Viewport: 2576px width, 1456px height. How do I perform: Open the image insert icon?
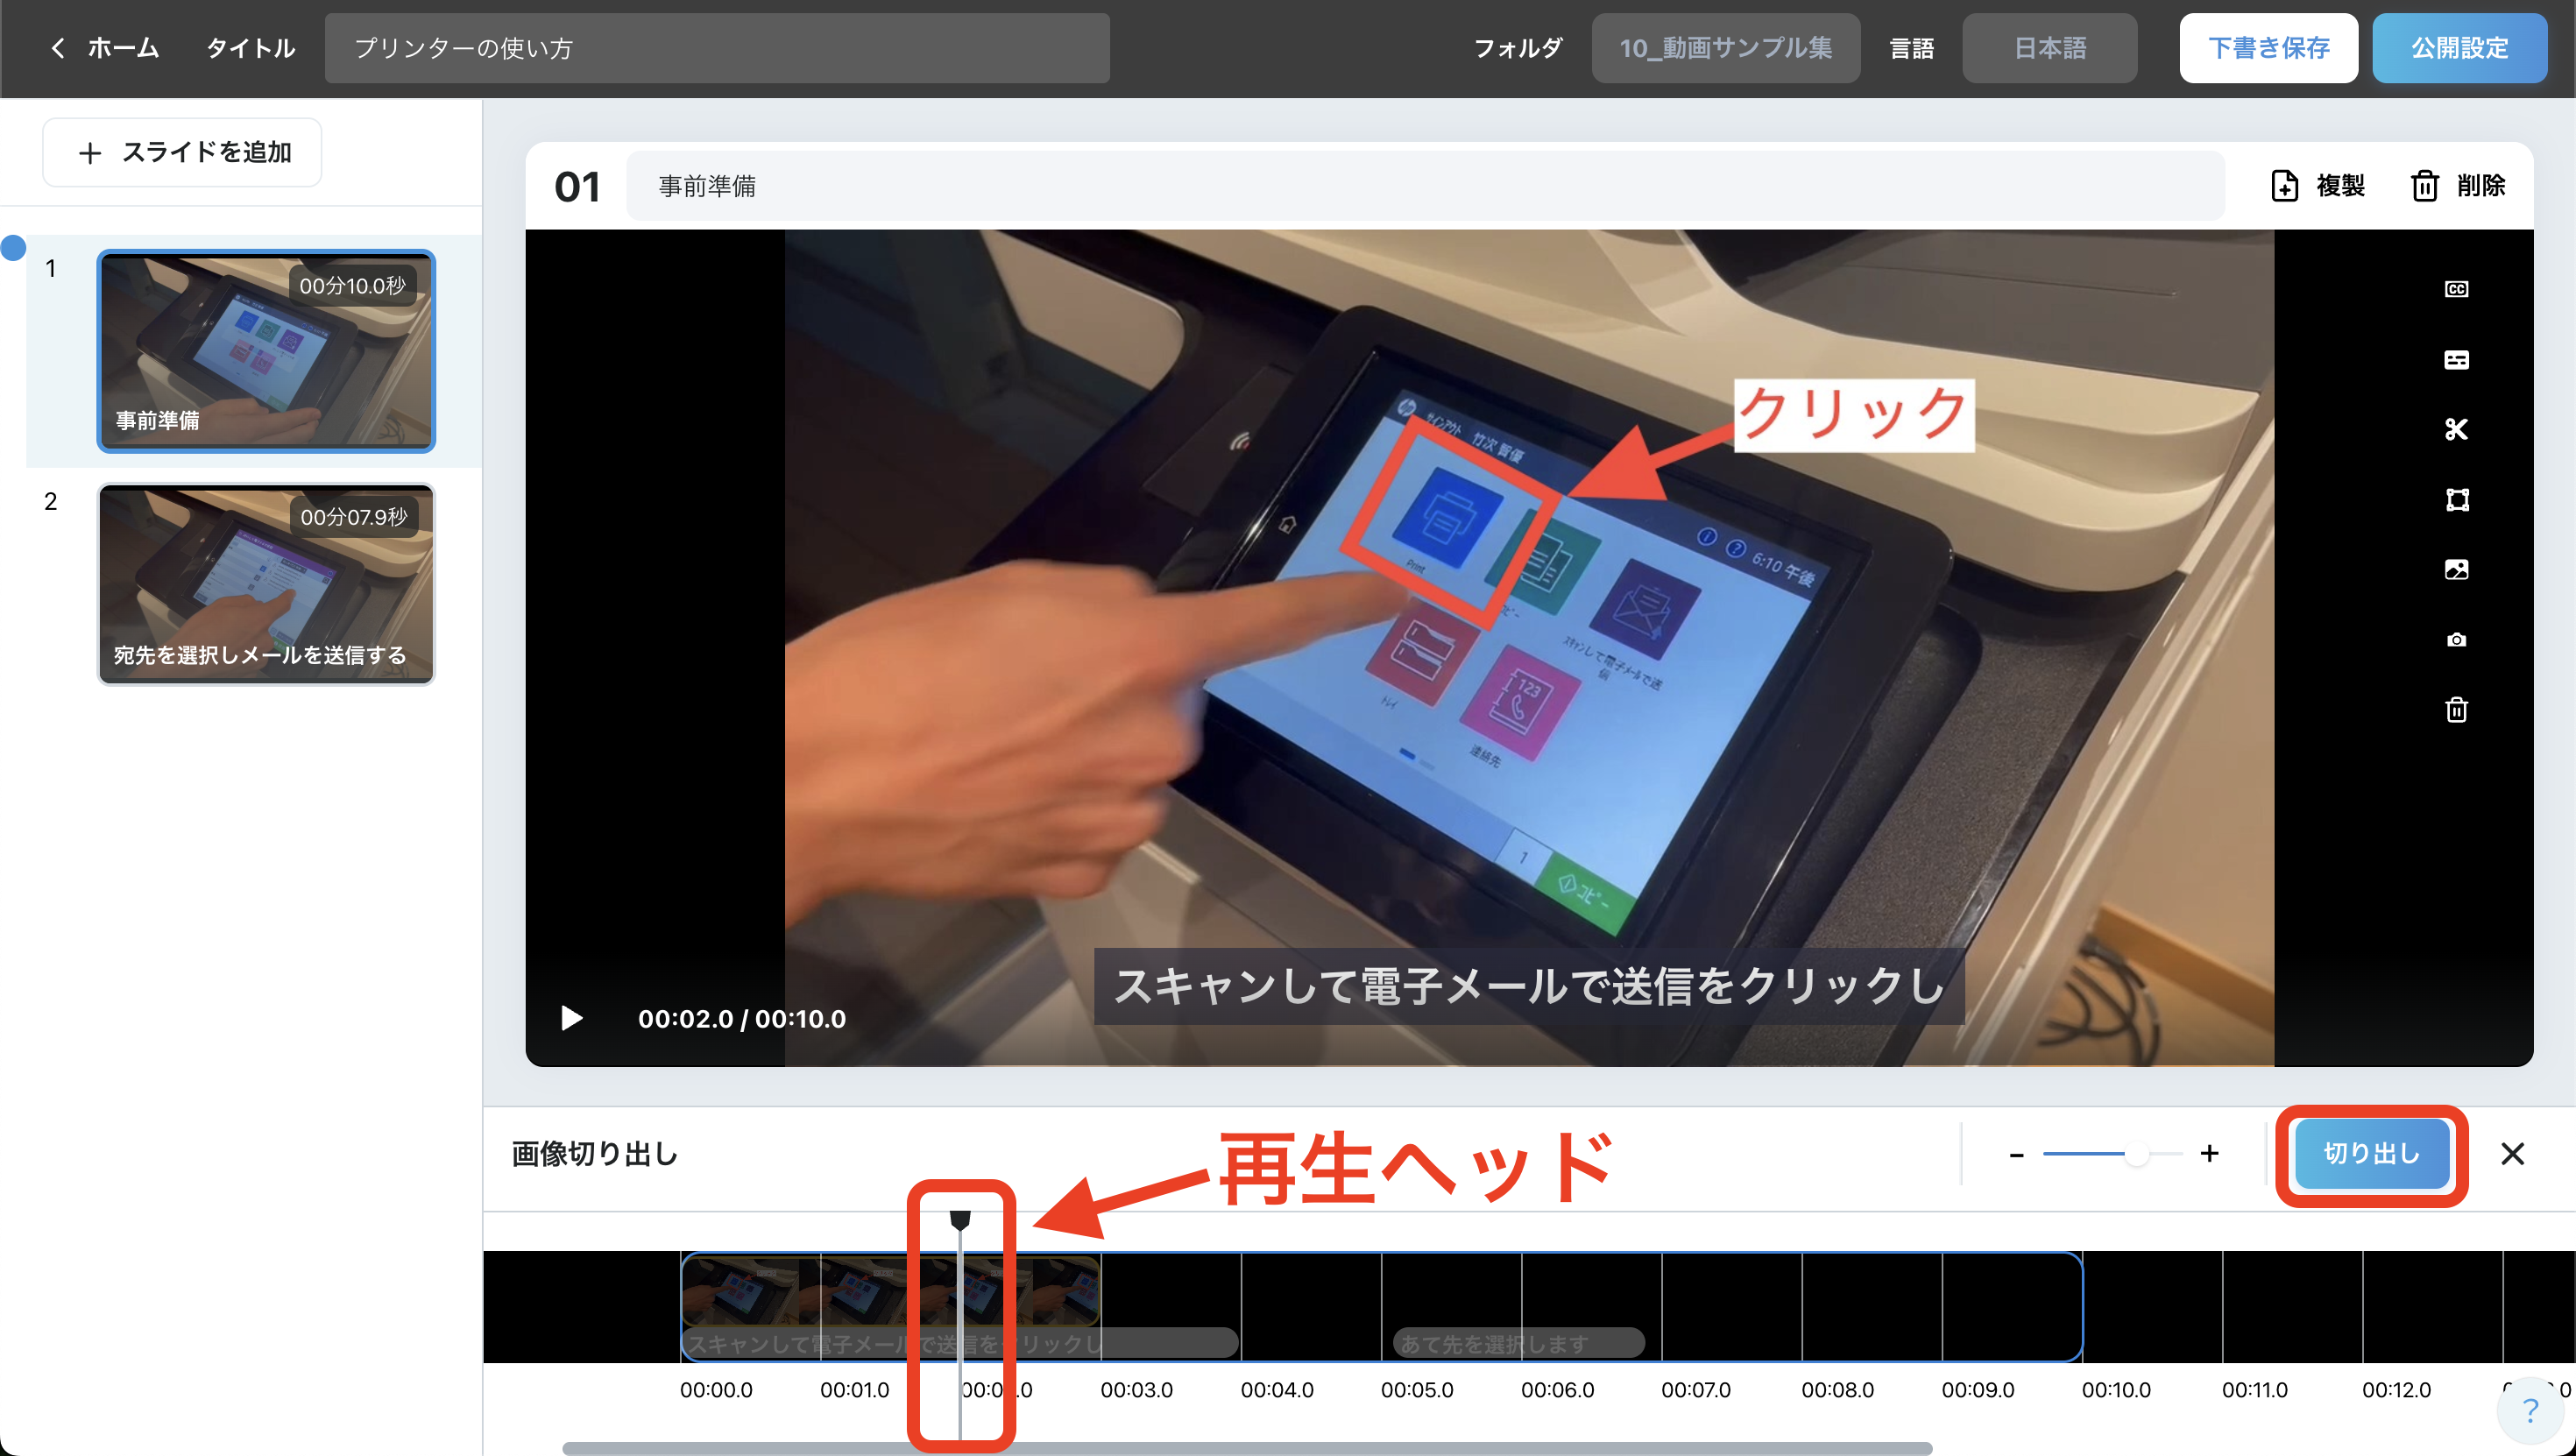coord(2456,569)
